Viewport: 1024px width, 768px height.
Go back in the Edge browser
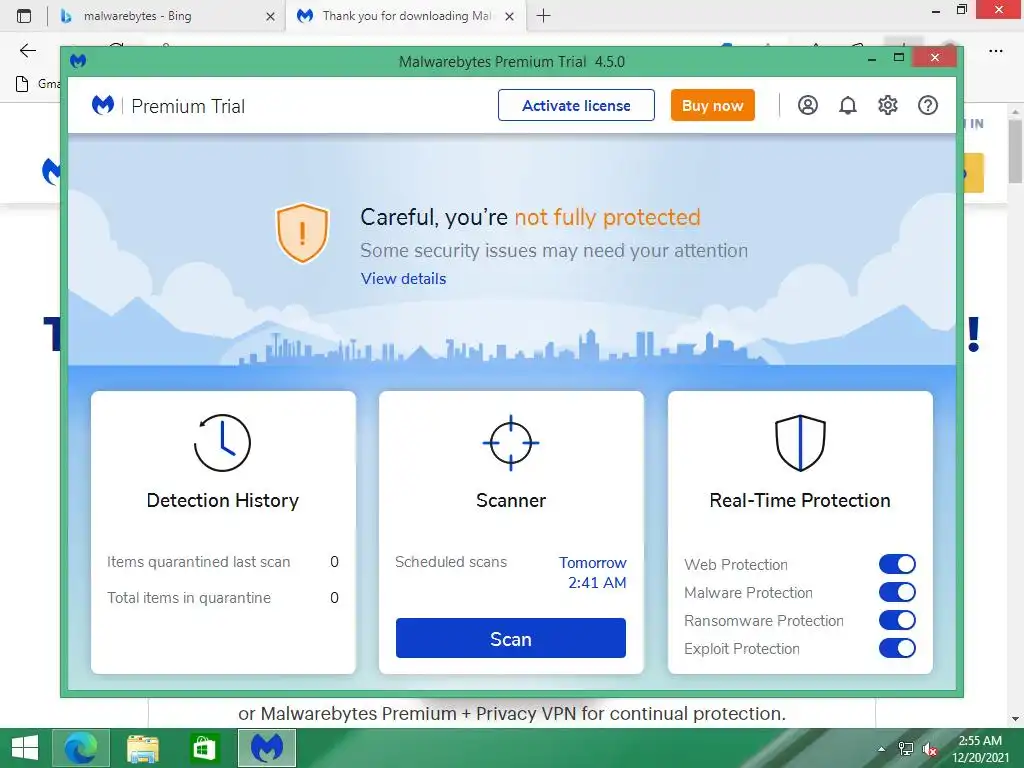(x=27, y=50)
